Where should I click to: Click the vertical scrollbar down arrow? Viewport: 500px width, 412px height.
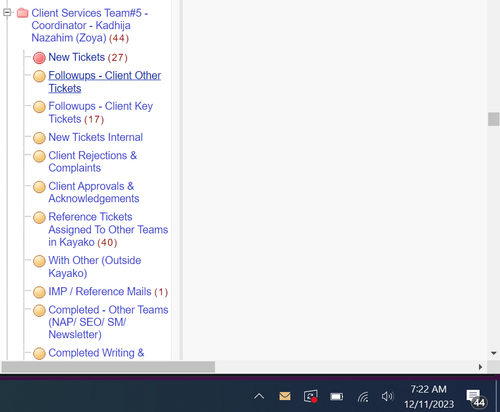click(494, 353)
